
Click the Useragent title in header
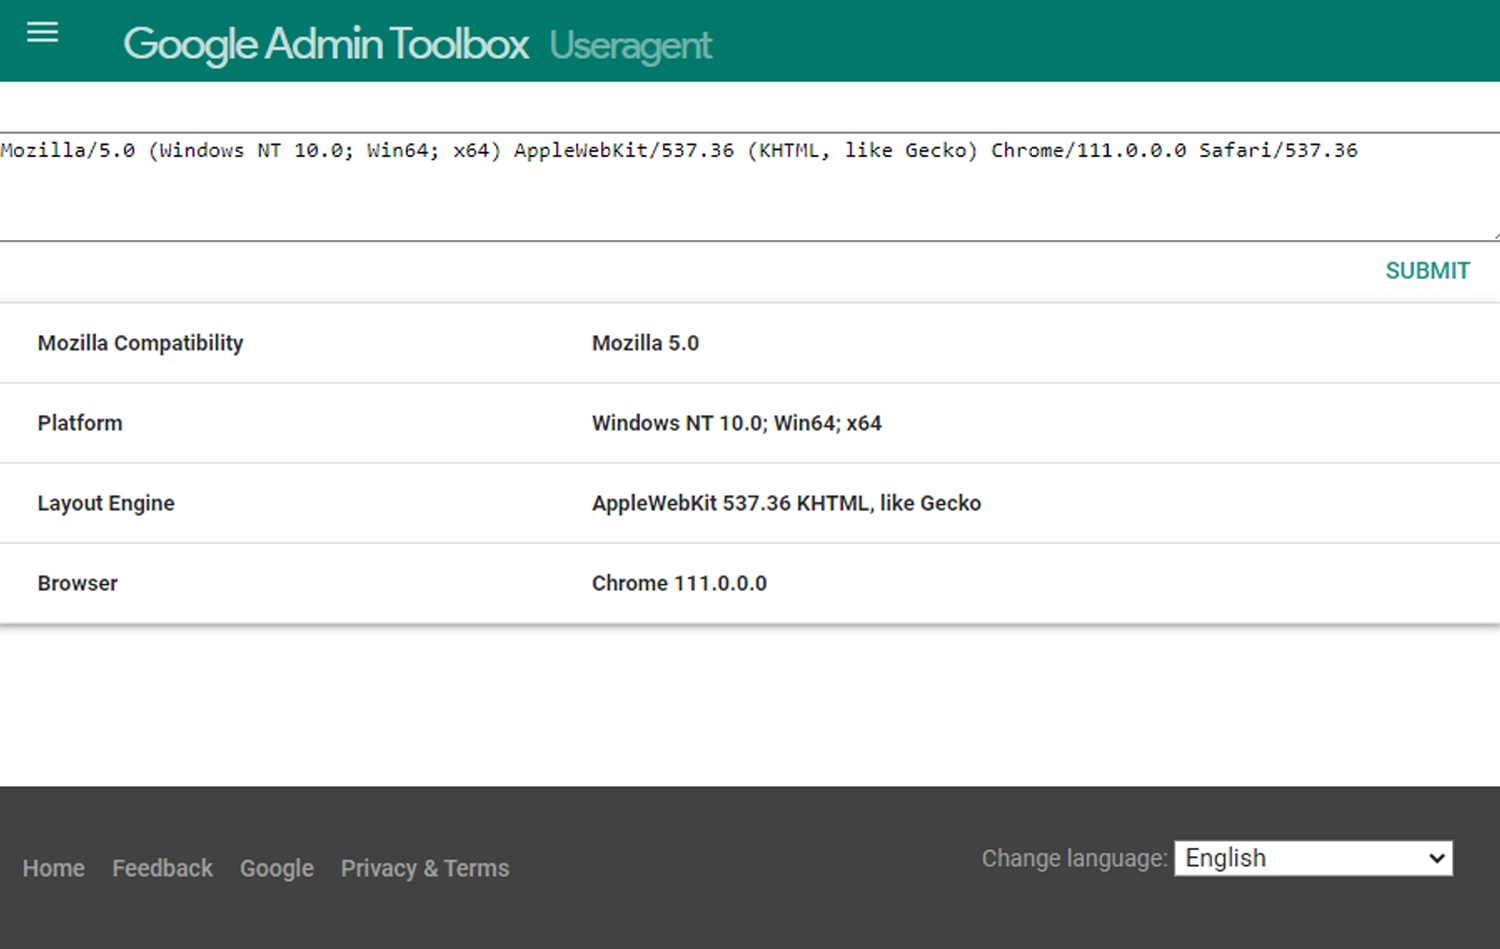pos(630,45)
